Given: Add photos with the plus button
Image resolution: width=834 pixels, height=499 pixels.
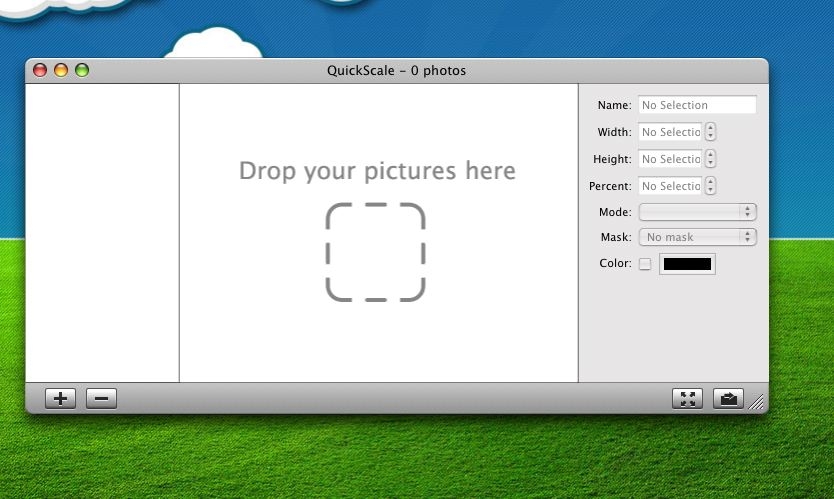Looking at the screenshot, I should (x=60, y=398).
